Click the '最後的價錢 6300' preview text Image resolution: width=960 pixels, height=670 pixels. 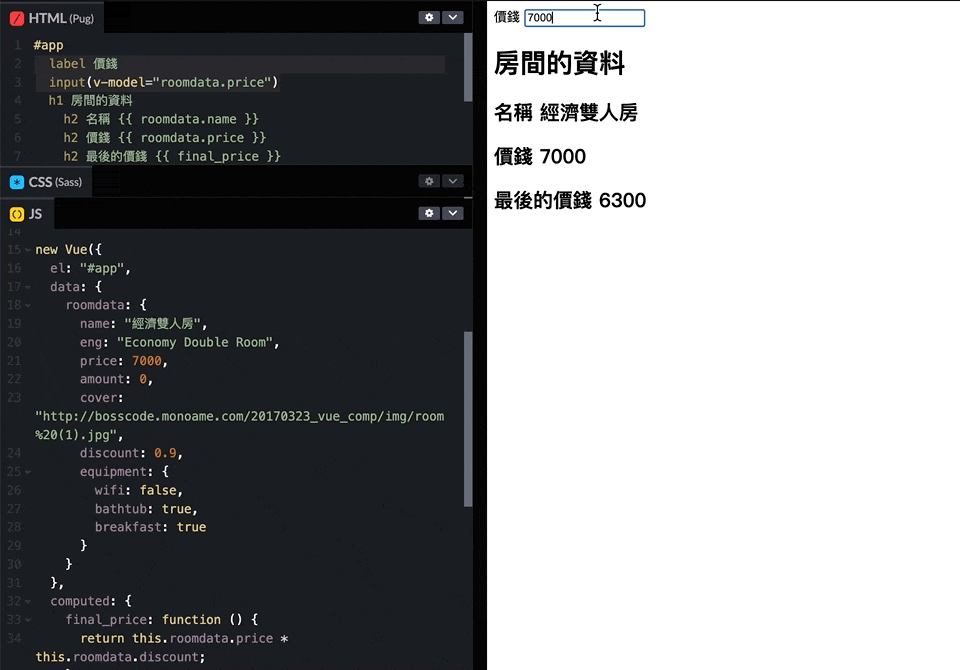click(570, 200)
